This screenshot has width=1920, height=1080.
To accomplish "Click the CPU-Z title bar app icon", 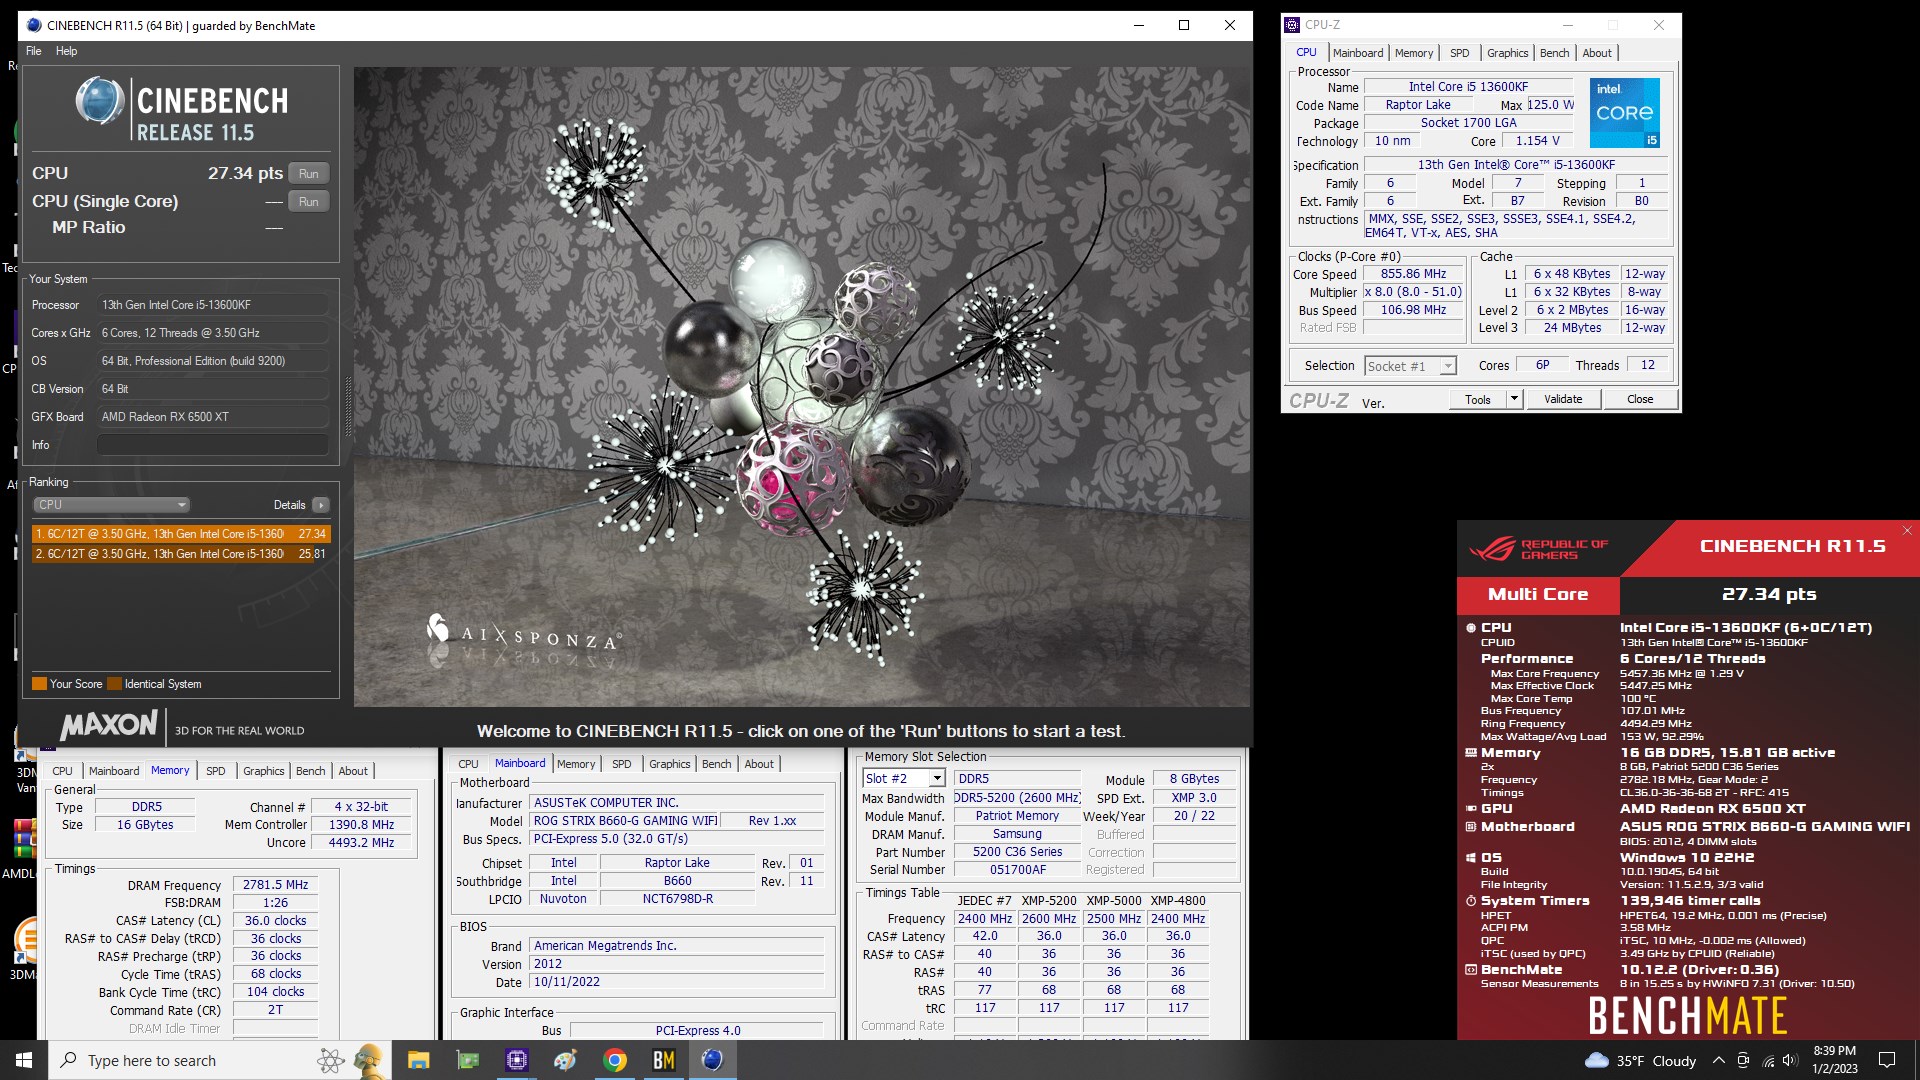I will coord(1293,25).
